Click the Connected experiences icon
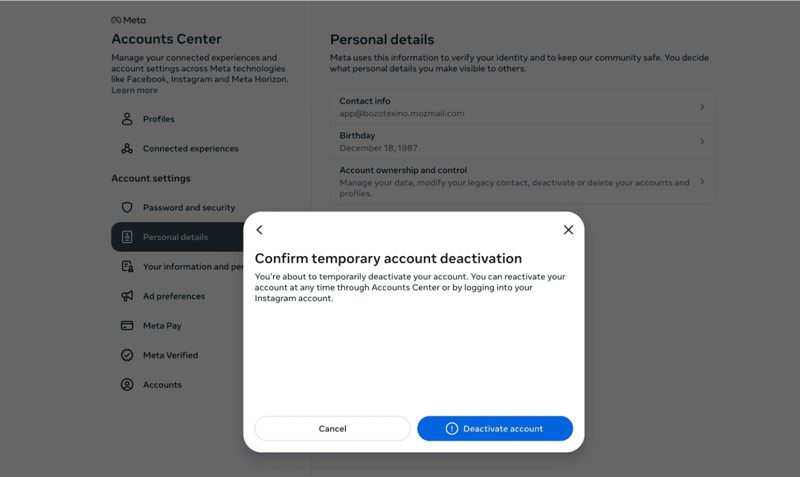This screenshot has width=800, height=477. click(127, 149)
